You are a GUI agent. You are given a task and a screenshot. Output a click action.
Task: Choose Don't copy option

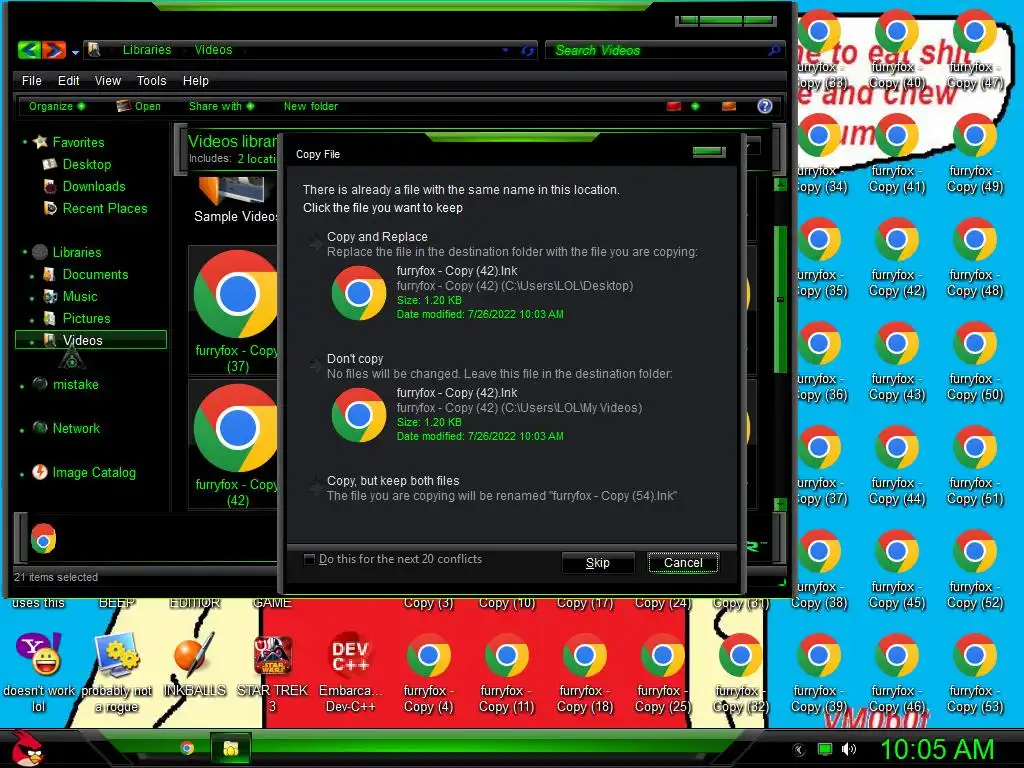click(x=511, y=398)
